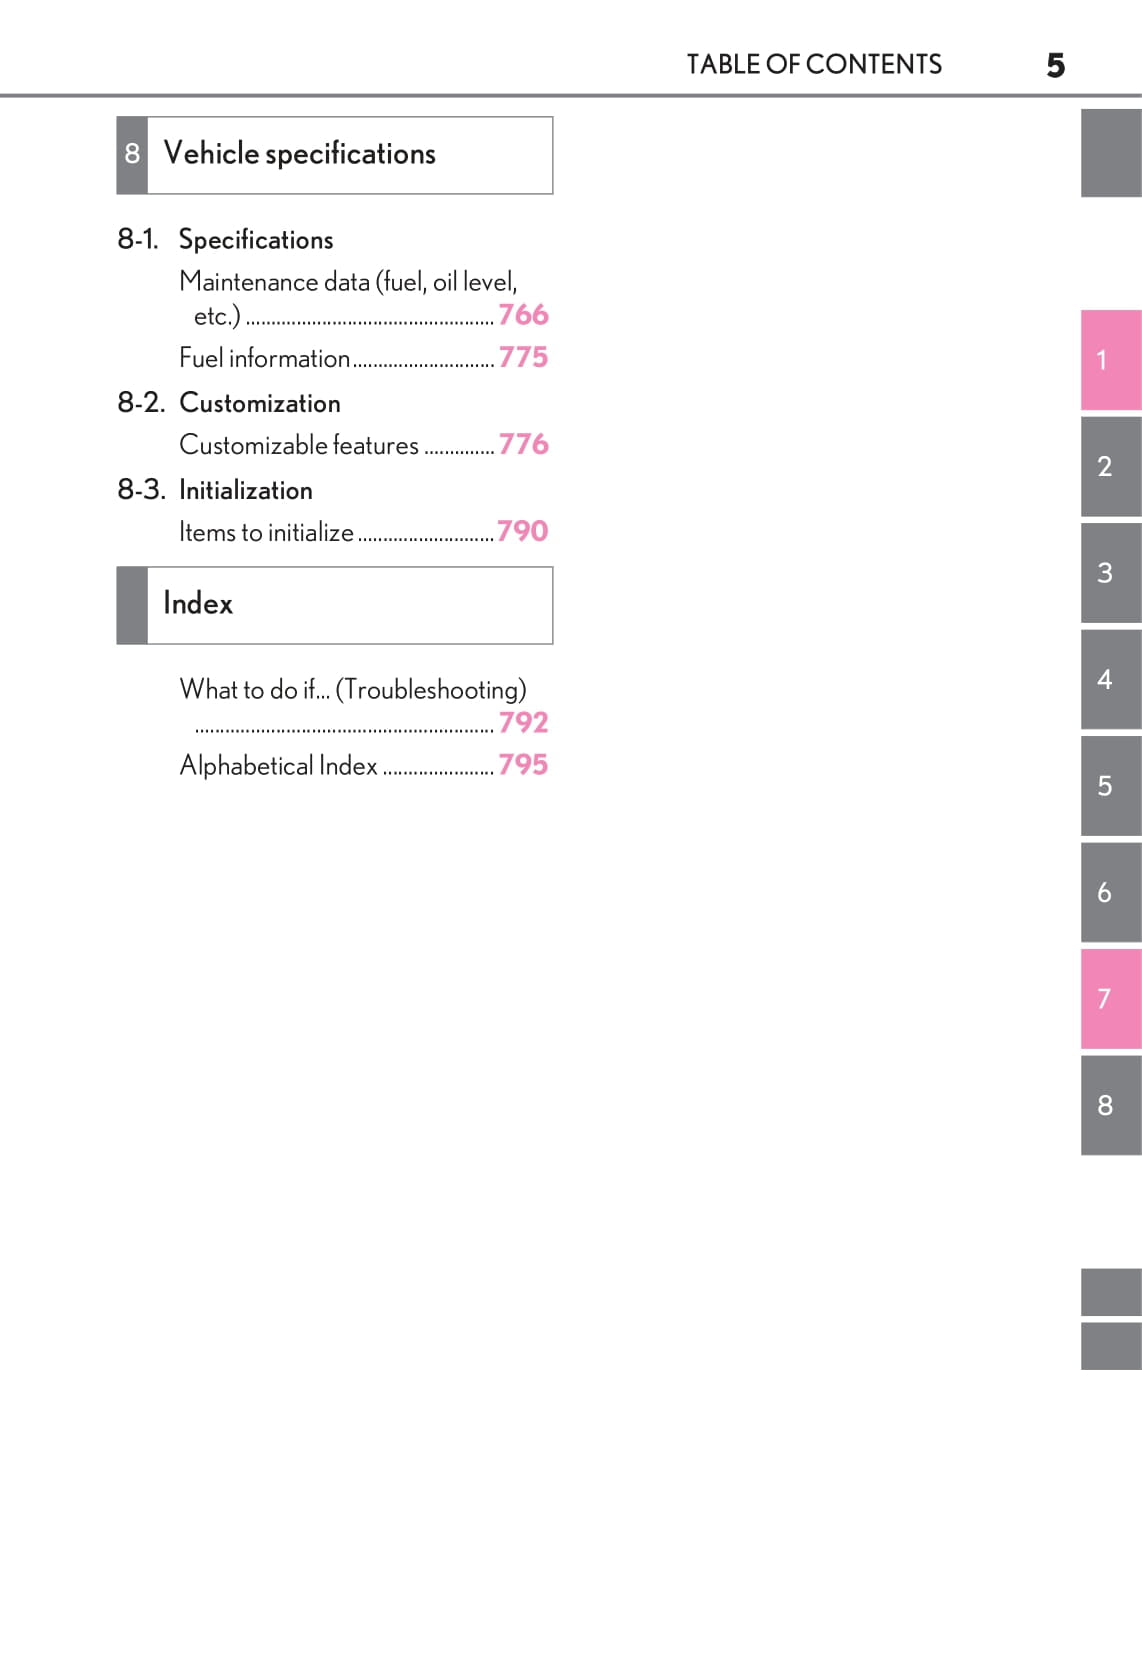Jump to Items to initialize page 790
1142x1654 pixels.
(522, 531)
